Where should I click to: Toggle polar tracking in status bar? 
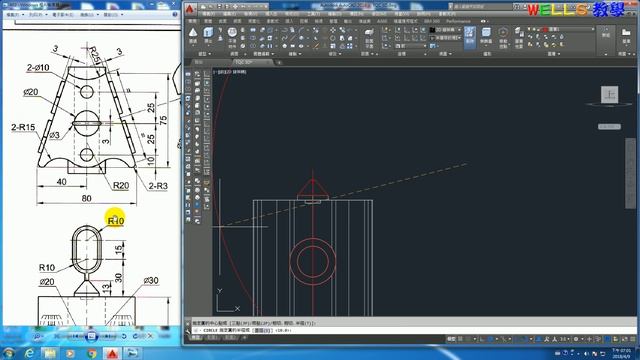[490, 339]
